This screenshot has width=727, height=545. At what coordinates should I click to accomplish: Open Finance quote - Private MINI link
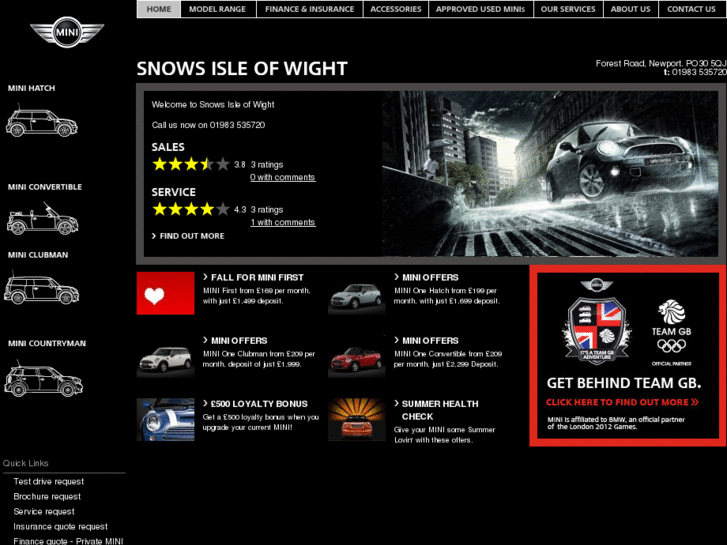click(68, 541)
